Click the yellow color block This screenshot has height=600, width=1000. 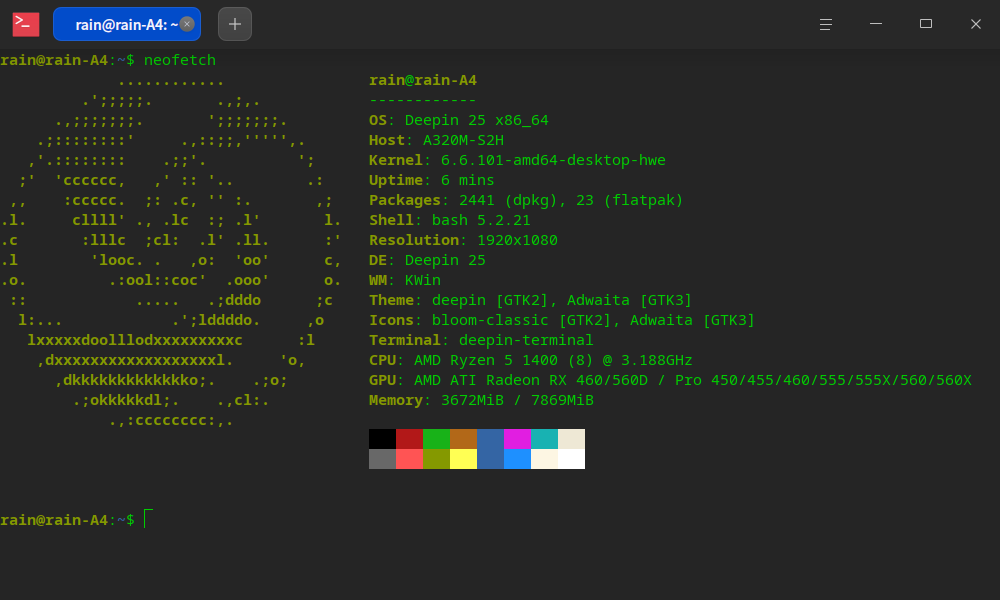point(464,459)
